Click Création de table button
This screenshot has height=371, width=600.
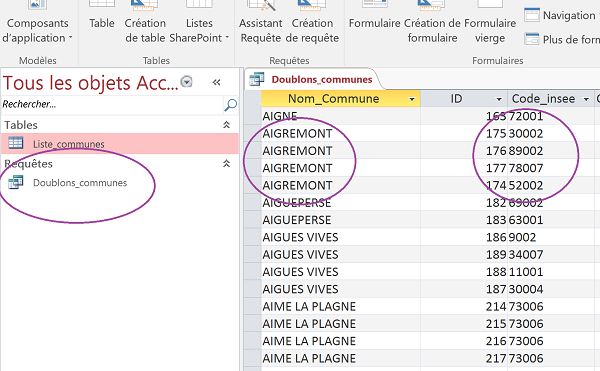pos(145,22)
